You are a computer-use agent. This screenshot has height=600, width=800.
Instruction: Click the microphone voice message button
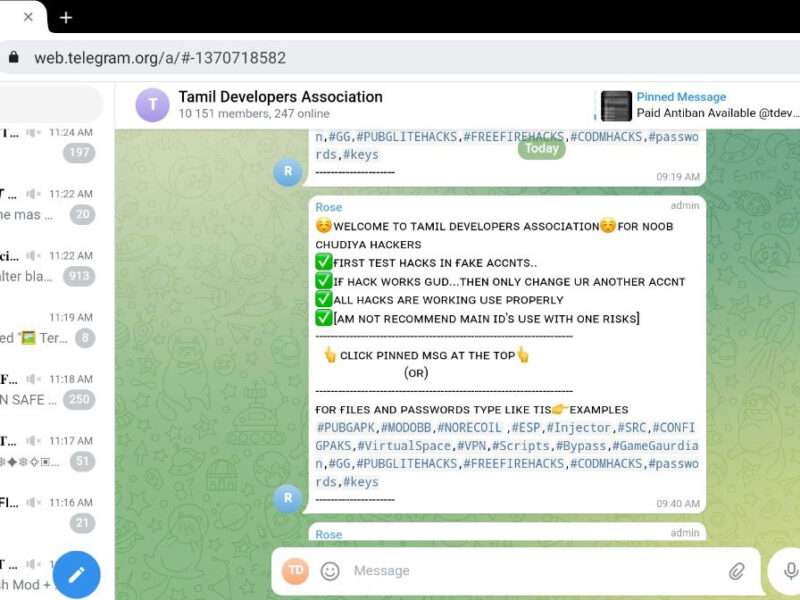point(790,571)
